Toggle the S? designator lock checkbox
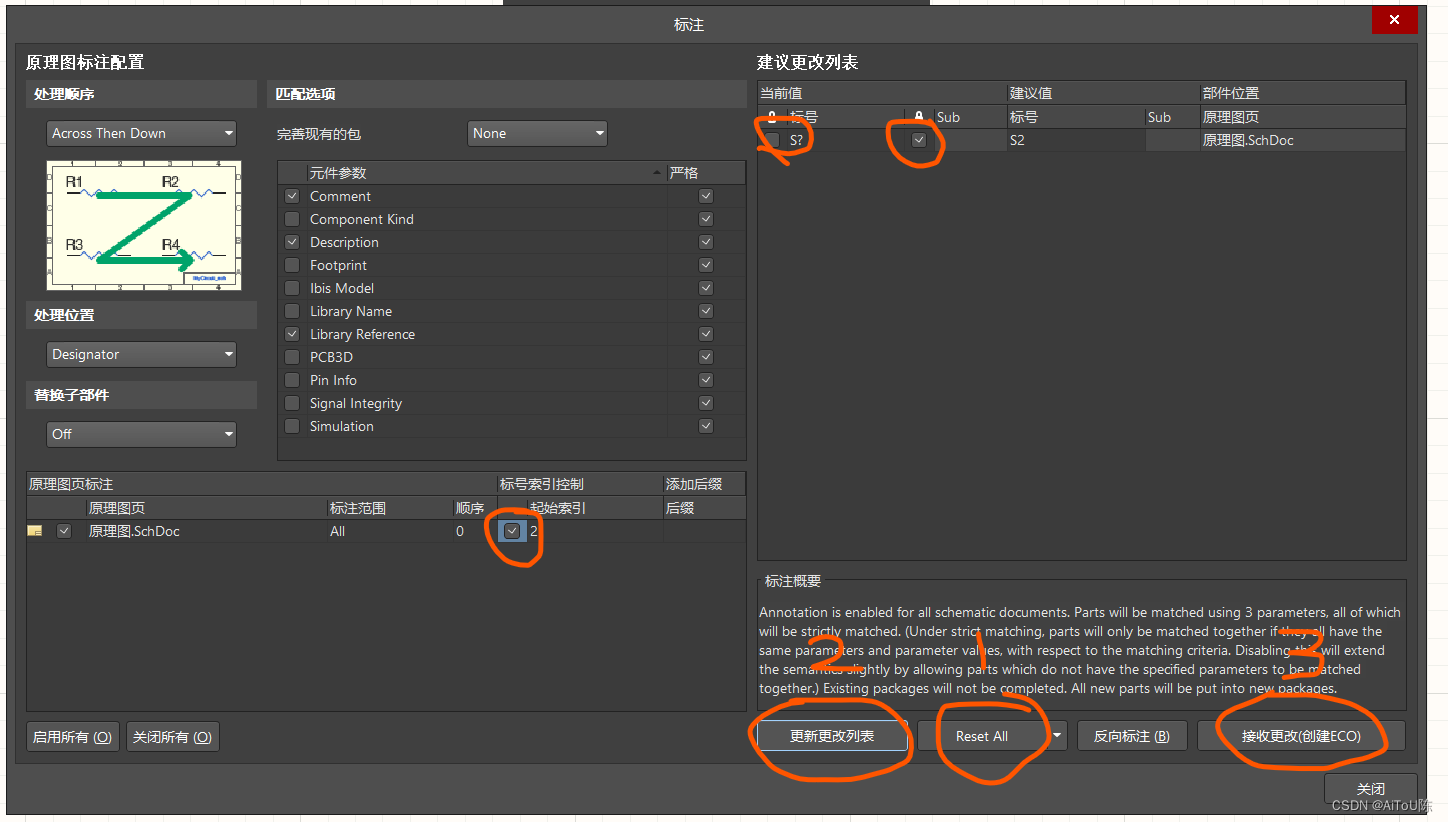This screenshot has width=1448, height=822. click(773, 140)
